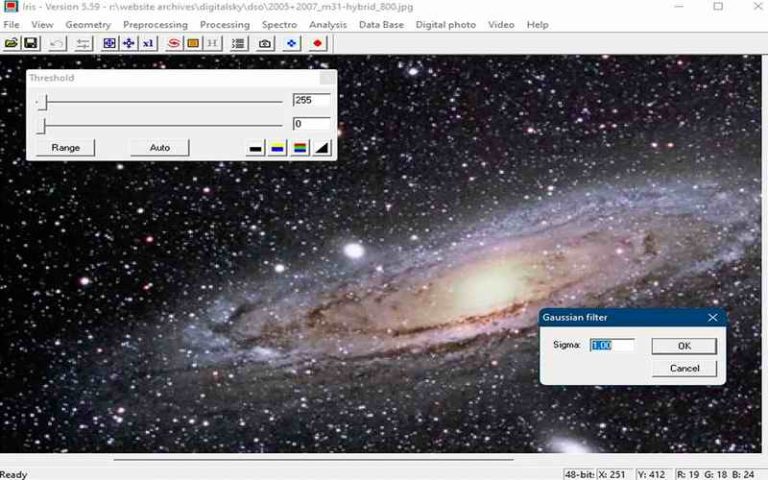Maximize the Iris window
The image size is (768, 480).
click(718, 6)
